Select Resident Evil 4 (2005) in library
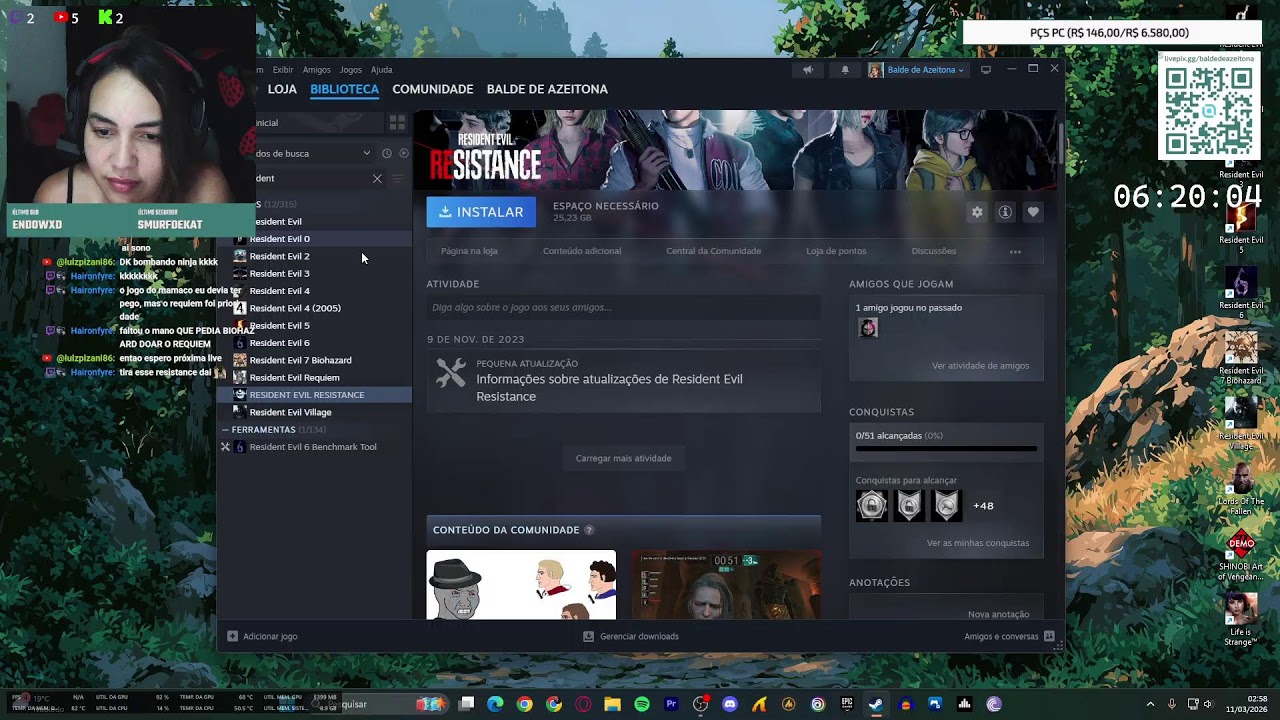Screen dimensions: 1280x720 point(295,308)
